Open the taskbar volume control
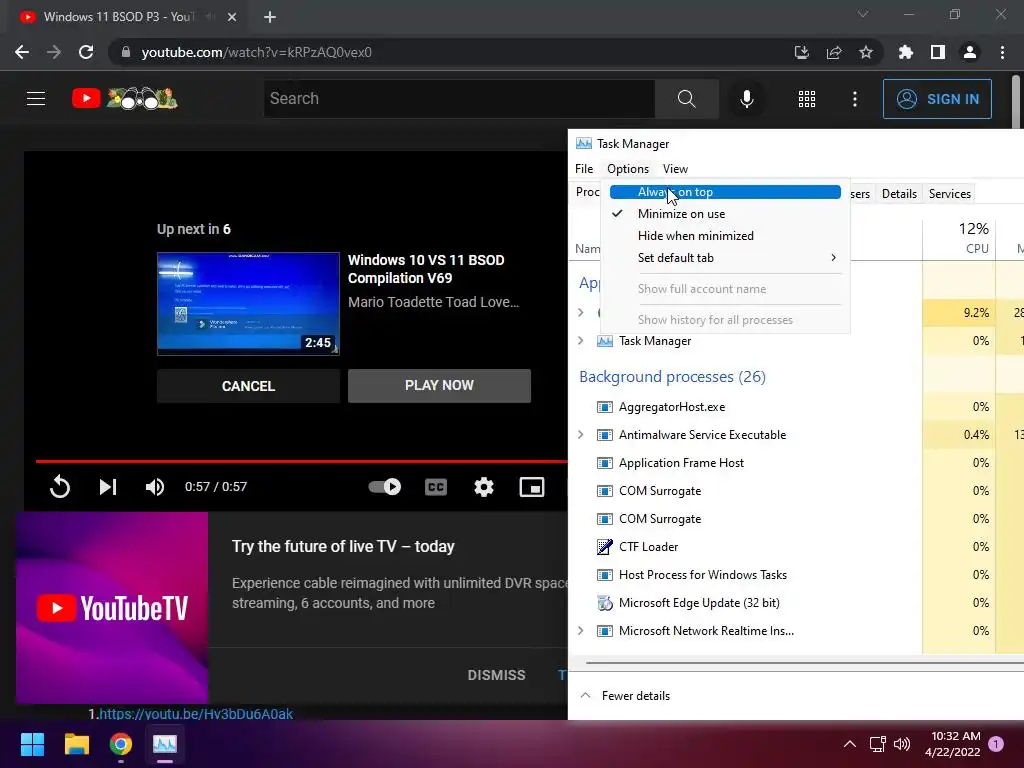This screenshot has width=1024, height=768. (902, 744)
